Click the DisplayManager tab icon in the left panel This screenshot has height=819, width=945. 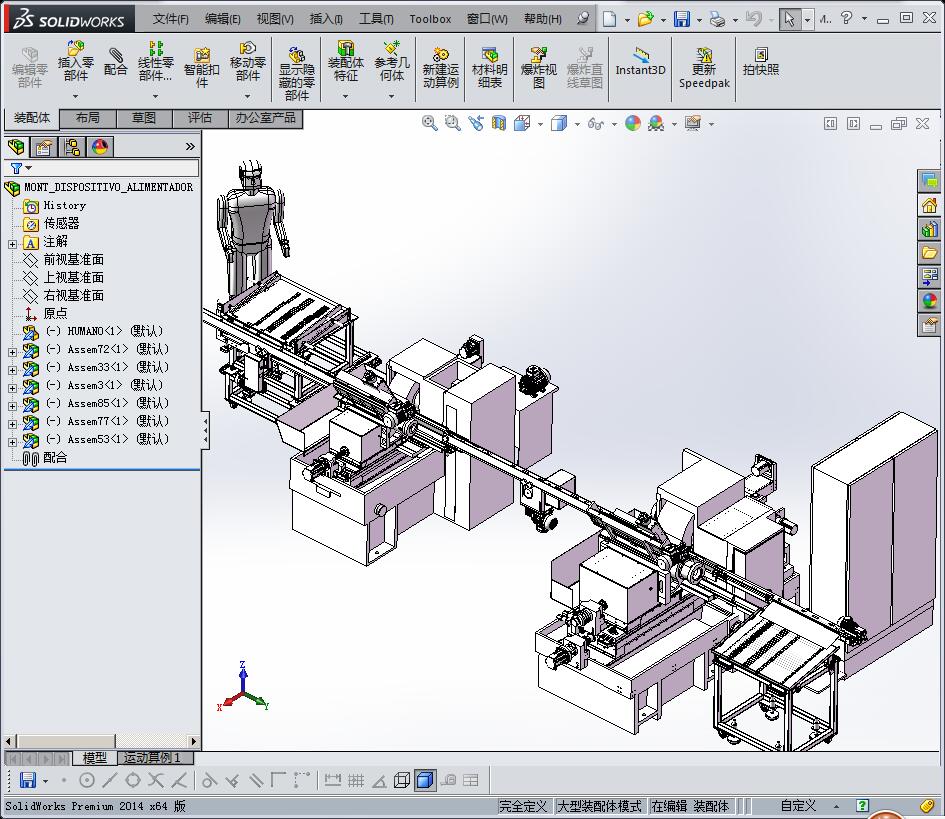pos(99,147)
